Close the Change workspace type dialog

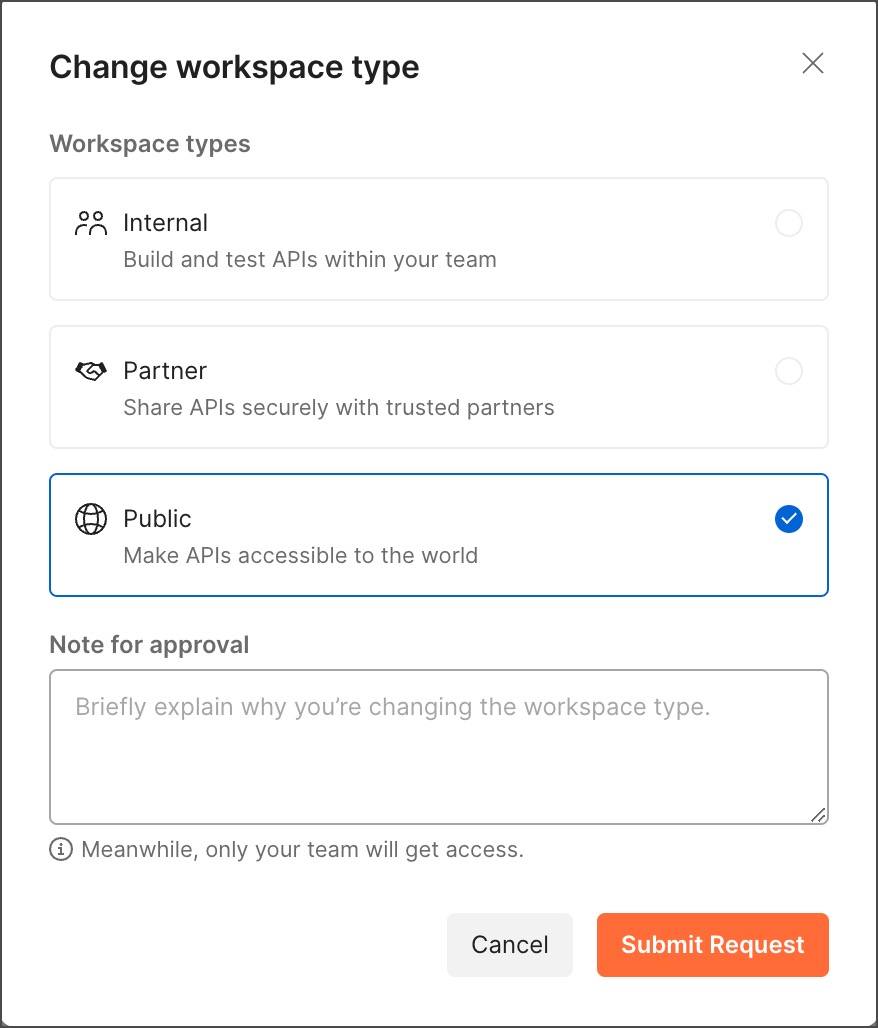[813, 64]
